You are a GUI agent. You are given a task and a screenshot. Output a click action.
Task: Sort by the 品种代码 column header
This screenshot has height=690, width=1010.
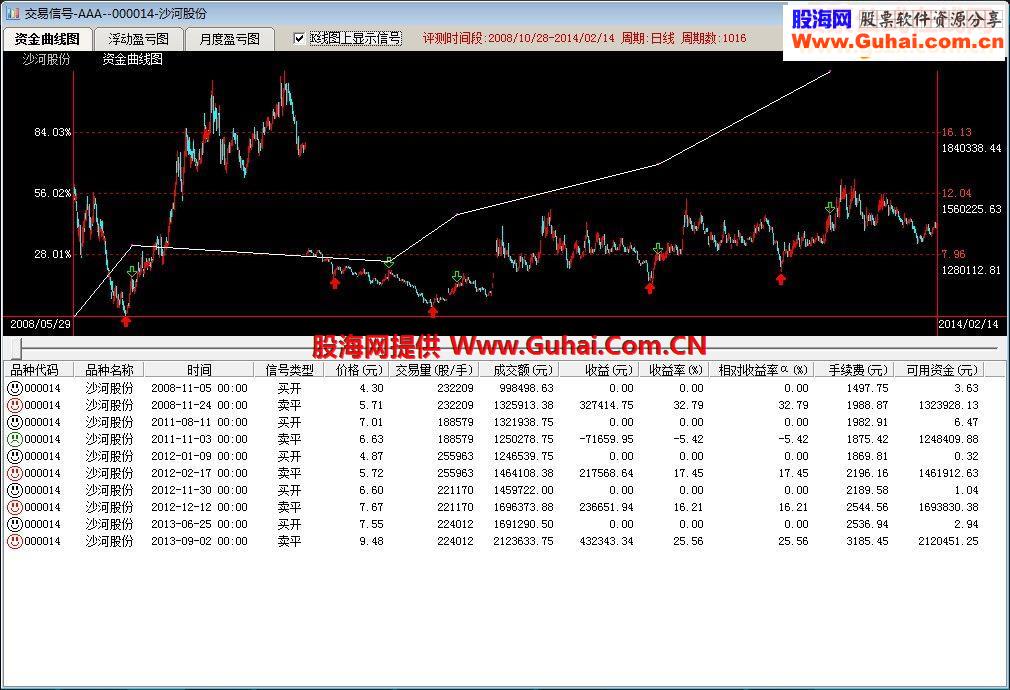pyautogui.click(x=38, y=370)
